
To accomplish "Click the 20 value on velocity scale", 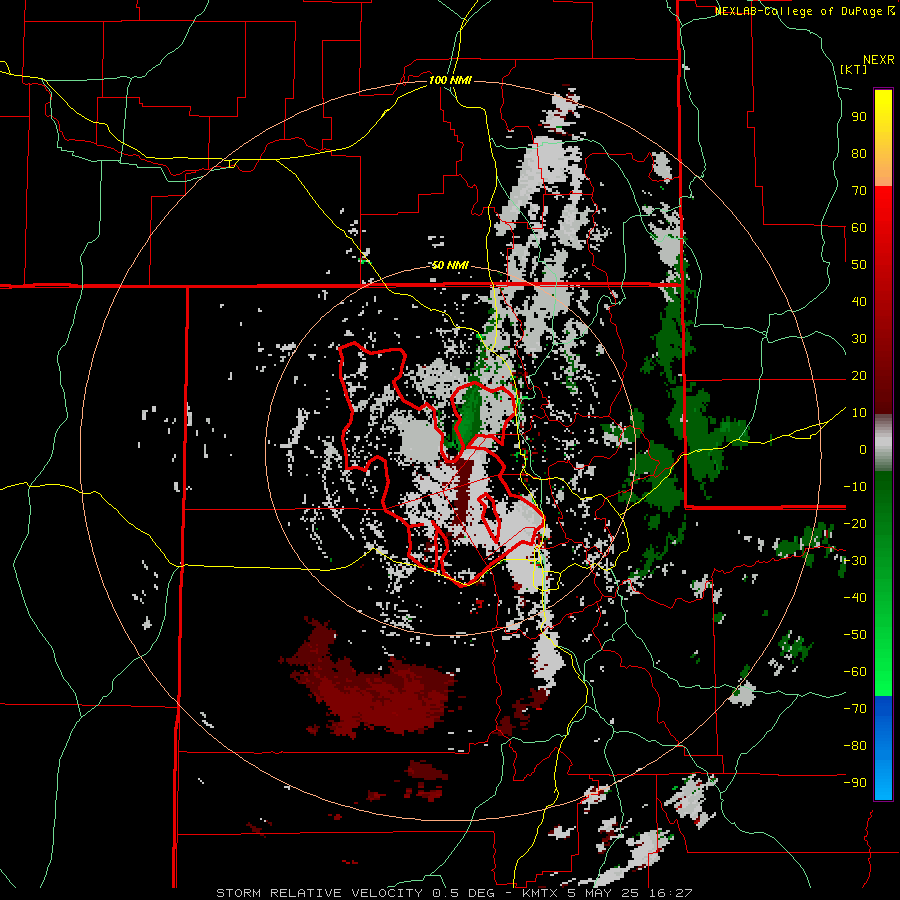I will click(x=859, y=376).
